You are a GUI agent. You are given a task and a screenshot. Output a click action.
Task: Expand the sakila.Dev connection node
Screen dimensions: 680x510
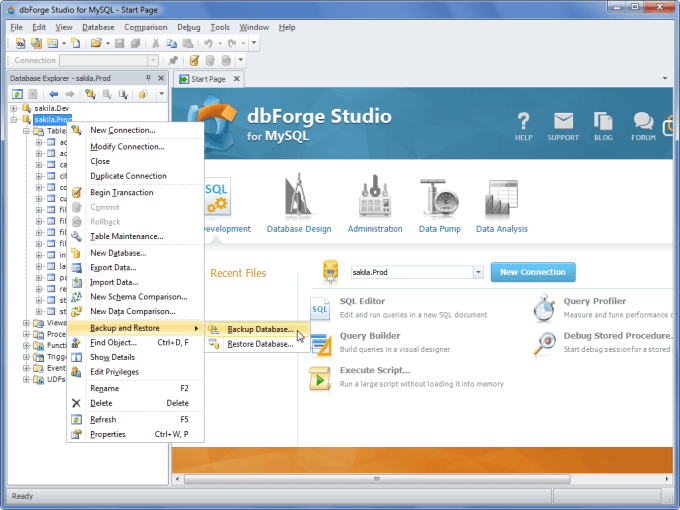pos(13,108)
